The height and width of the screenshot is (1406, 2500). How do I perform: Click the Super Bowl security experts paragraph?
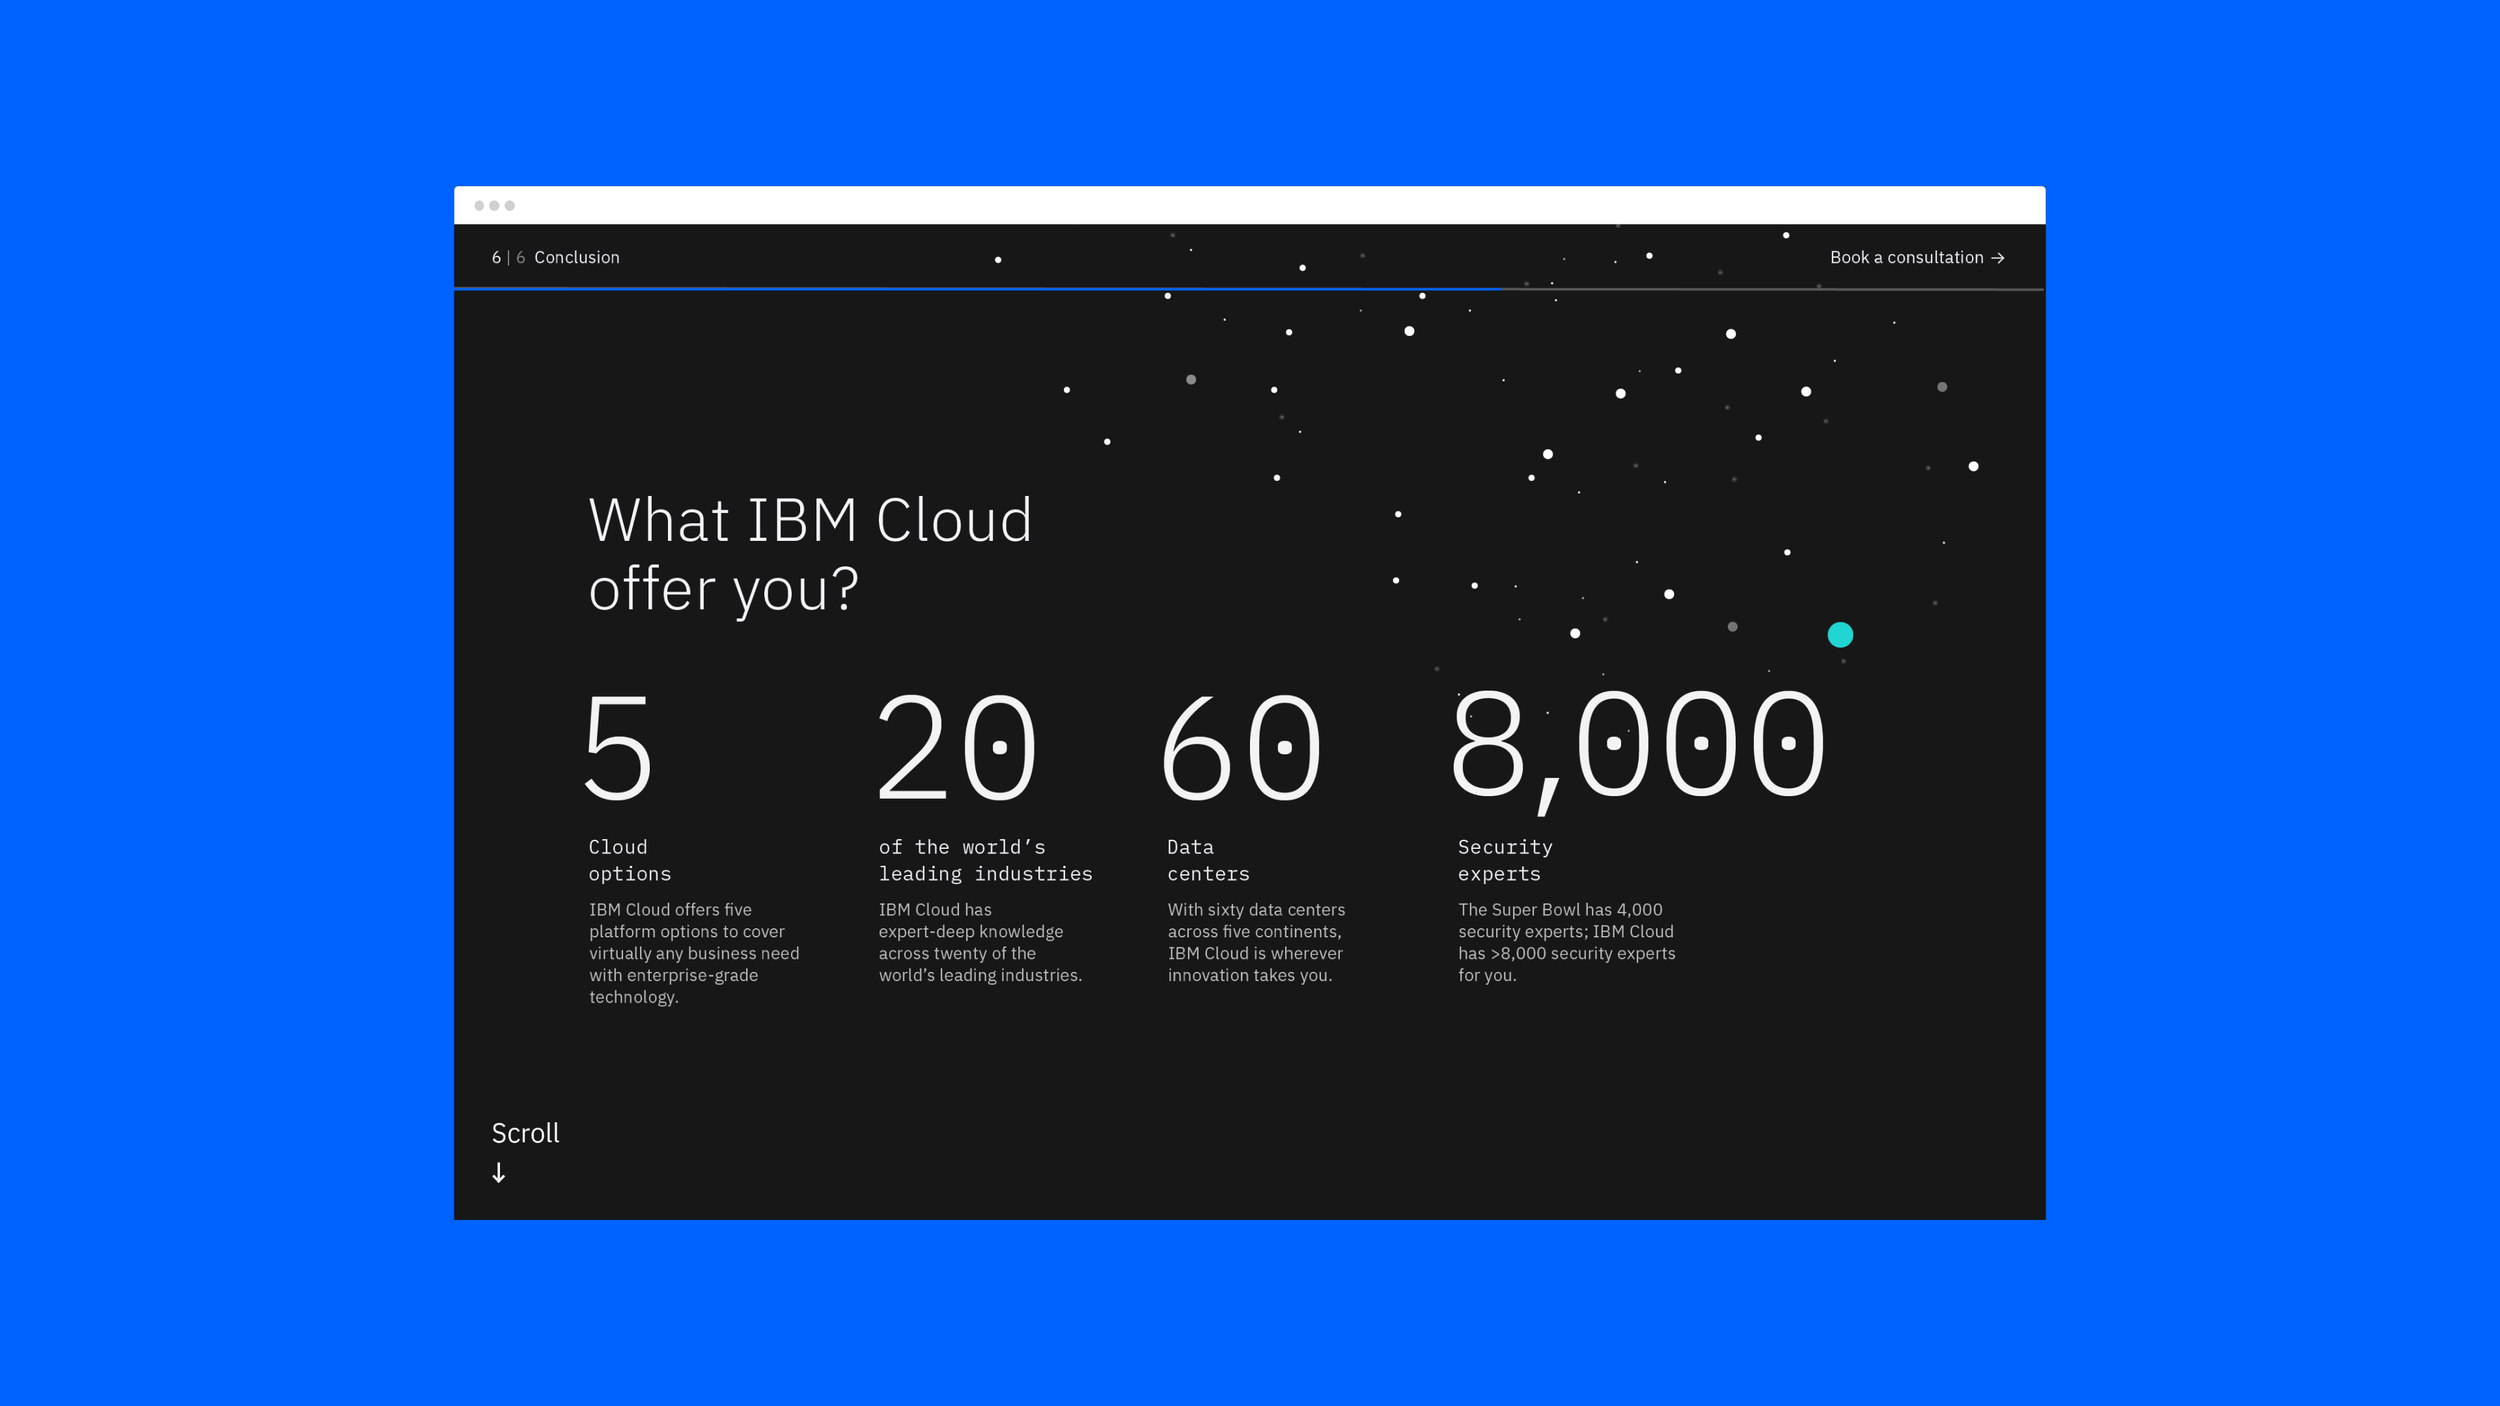[x=1566, y=942]
